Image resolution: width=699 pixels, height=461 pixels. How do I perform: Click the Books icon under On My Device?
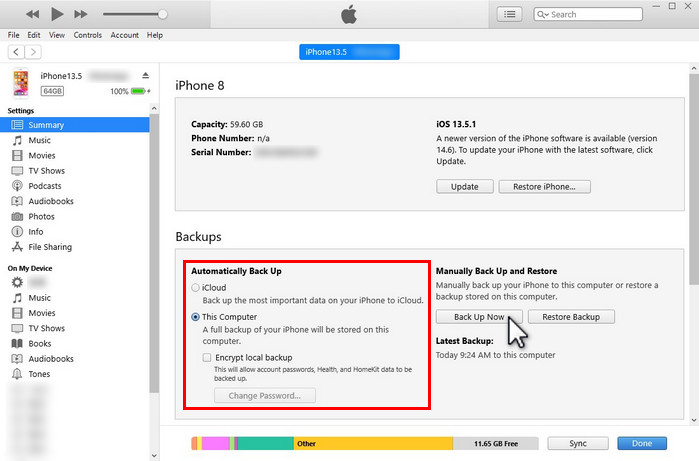(x=17, y=344)
